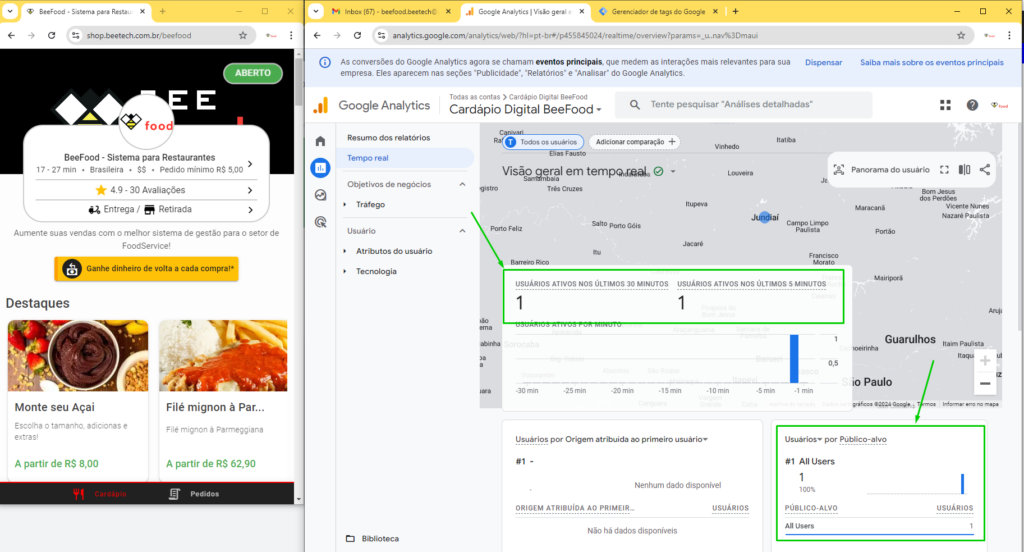The image size is (1024, 552).
Task: Toggle fullscreen icon beside Panorama do usuário
Action: coord(944,170)
